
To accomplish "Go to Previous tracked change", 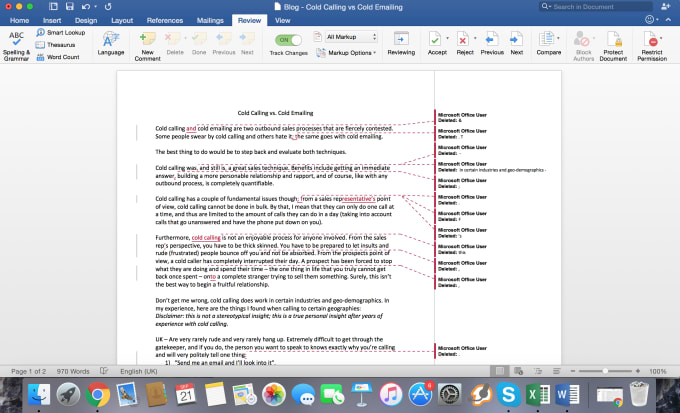I will (492, 43).
